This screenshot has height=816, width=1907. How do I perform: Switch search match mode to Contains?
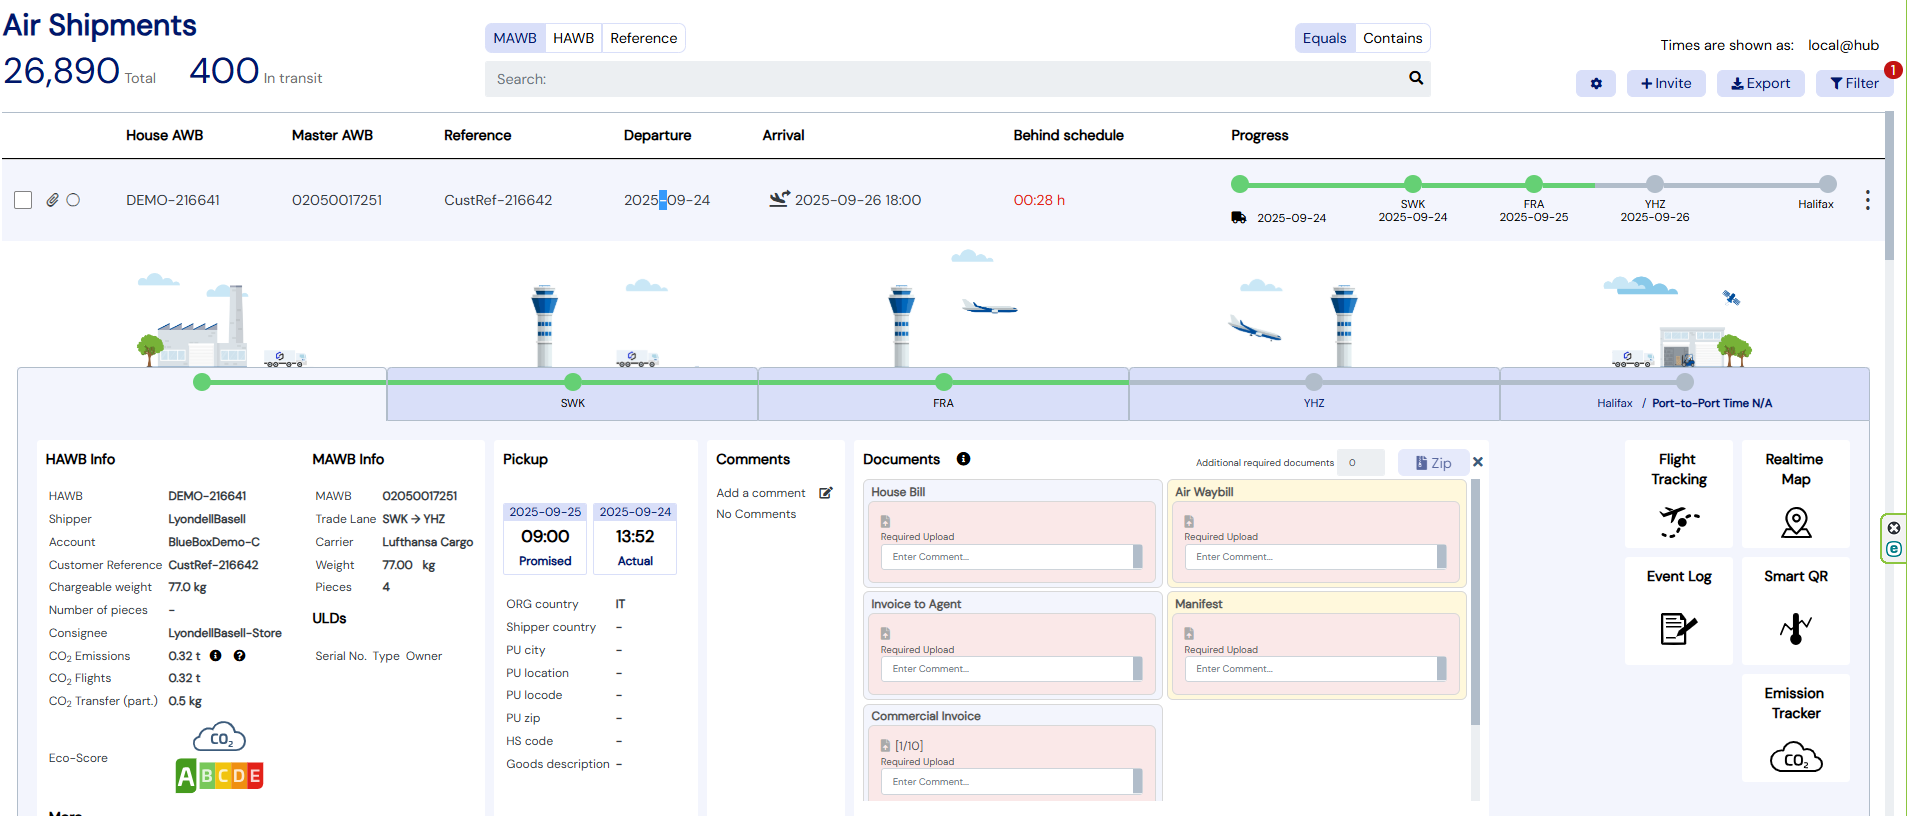coord(1392,38)
